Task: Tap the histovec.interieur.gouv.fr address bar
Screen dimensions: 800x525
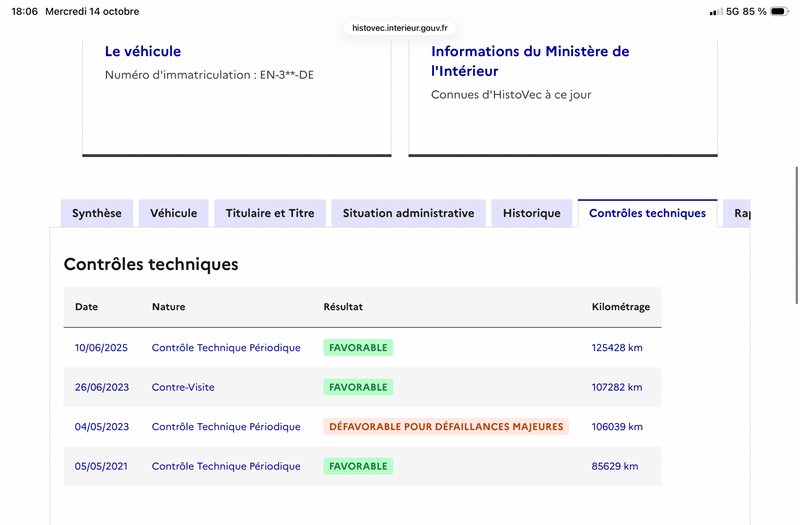Action: click(x=400, y=28)
